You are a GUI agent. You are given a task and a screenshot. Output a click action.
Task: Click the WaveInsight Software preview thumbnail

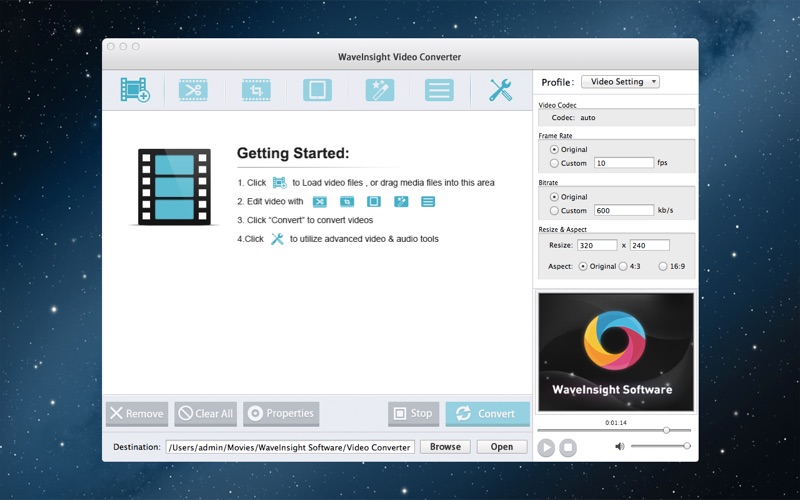coord(616,352)
